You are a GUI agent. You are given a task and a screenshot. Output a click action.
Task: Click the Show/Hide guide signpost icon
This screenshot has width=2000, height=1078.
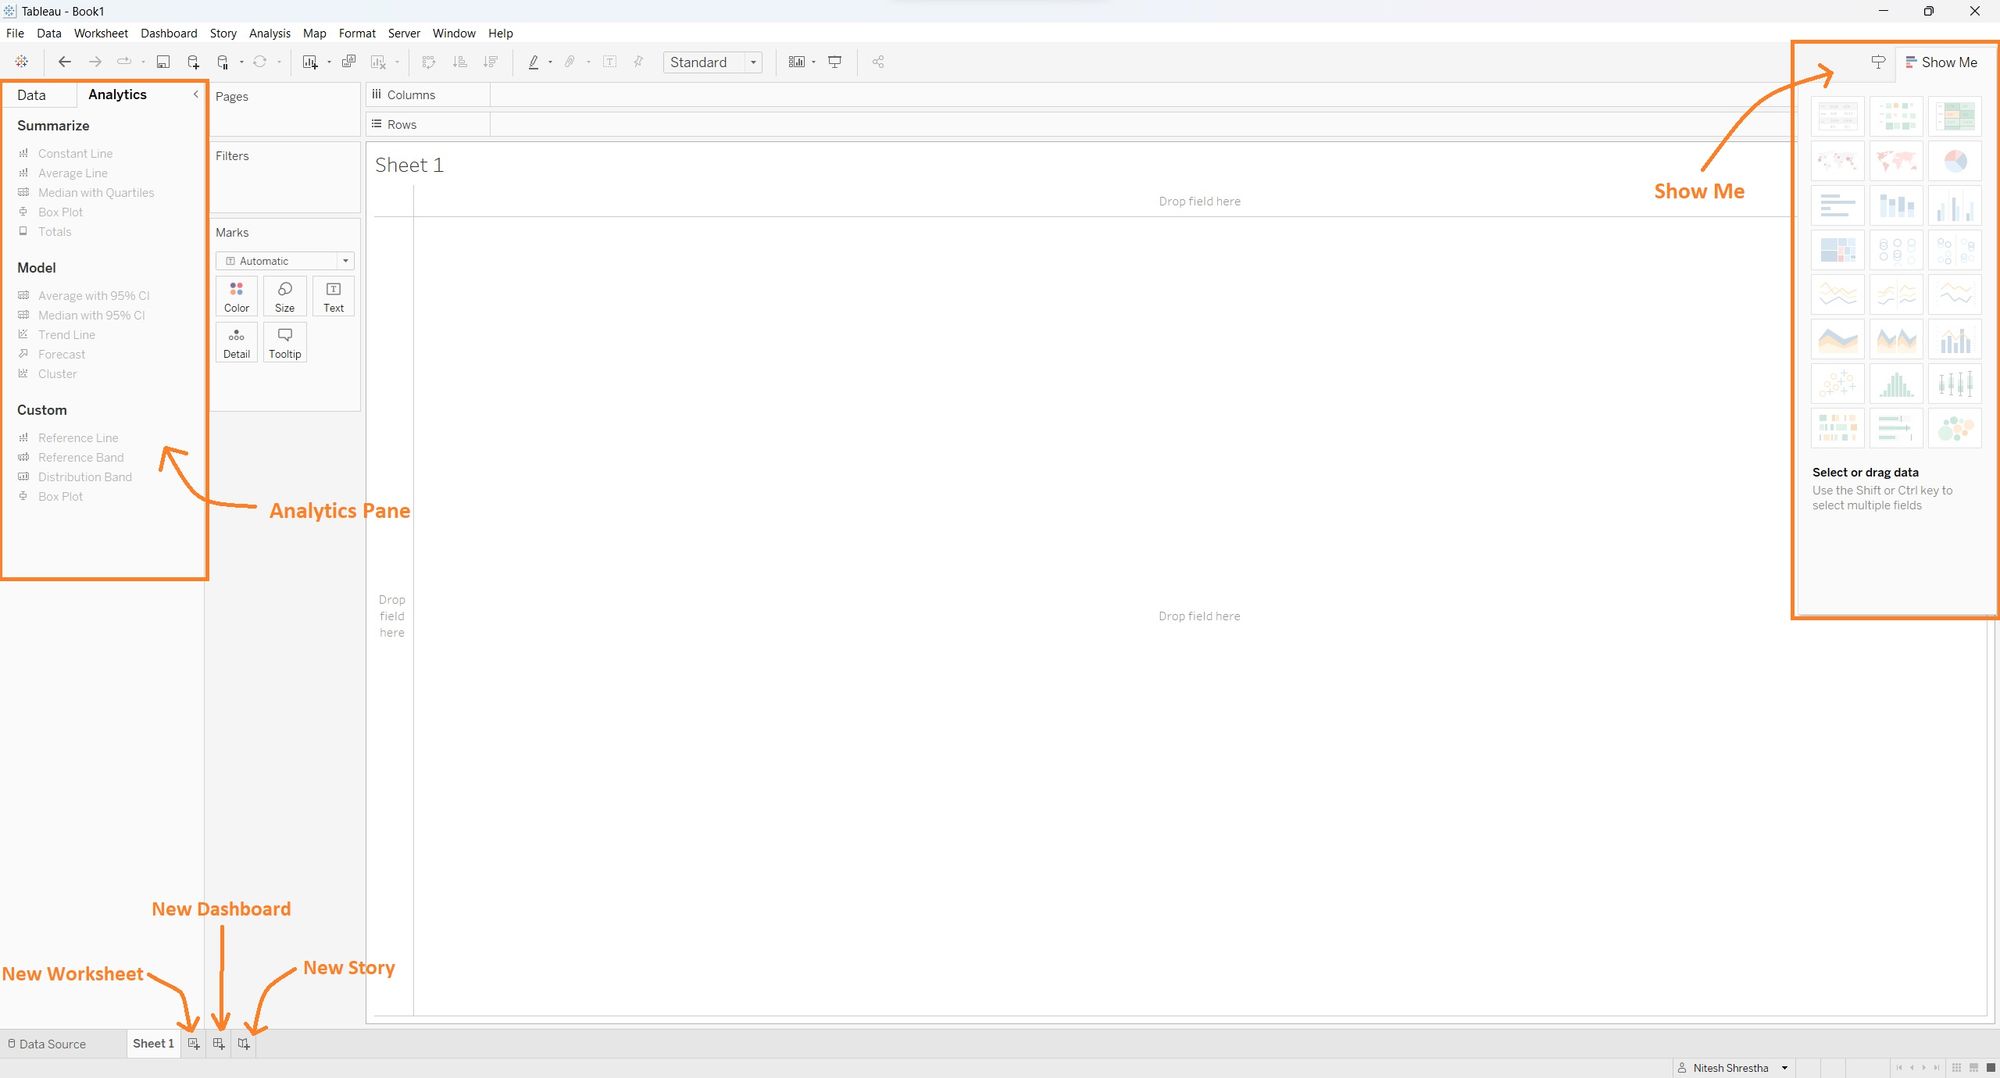click(x=1878, y=62)
